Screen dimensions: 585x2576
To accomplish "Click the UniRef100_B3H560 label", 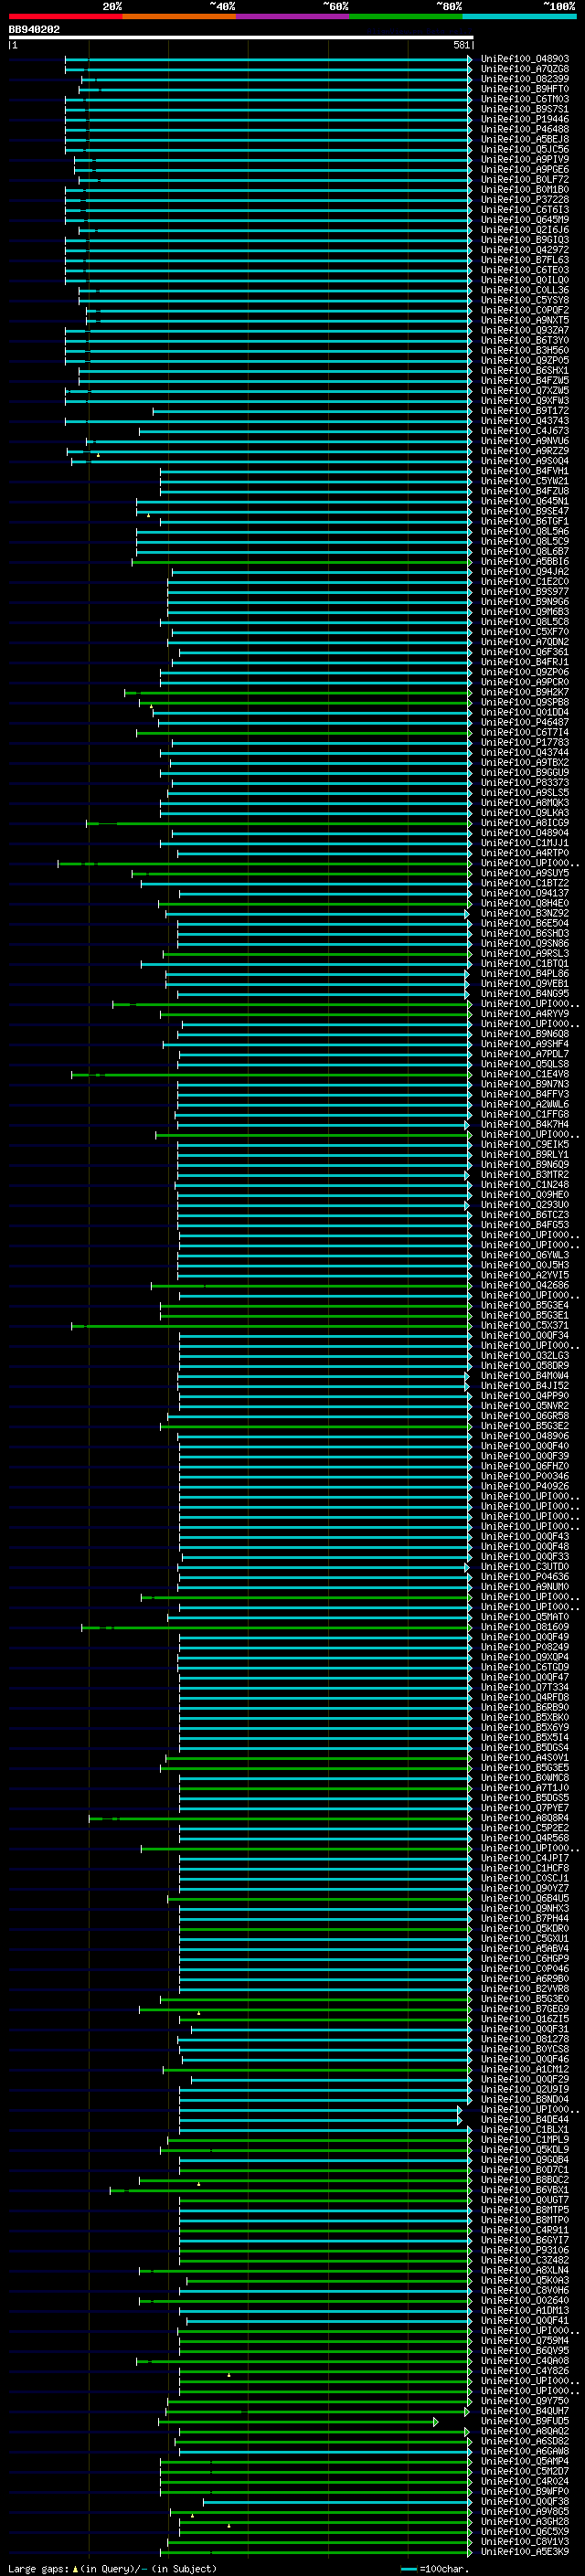I will [x=524, y=350].
